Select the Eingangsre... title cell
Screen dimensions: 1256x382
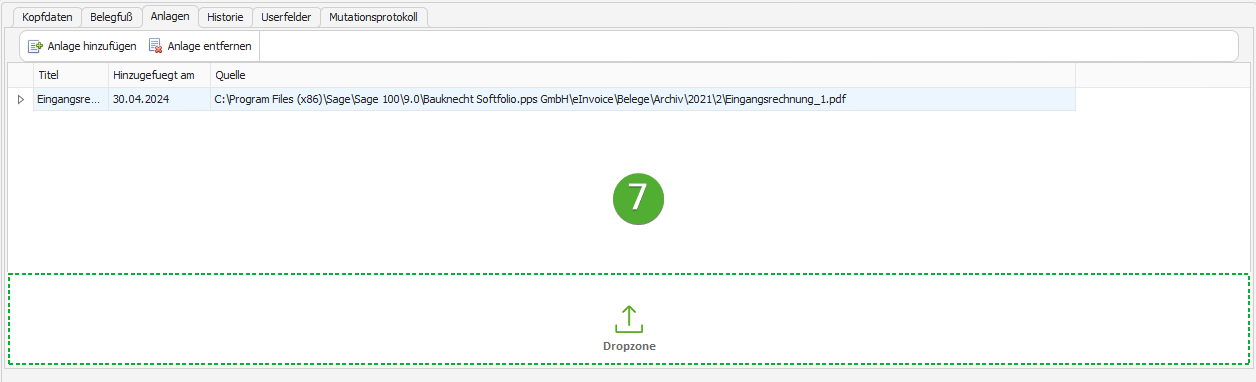[x=71, y=99]
